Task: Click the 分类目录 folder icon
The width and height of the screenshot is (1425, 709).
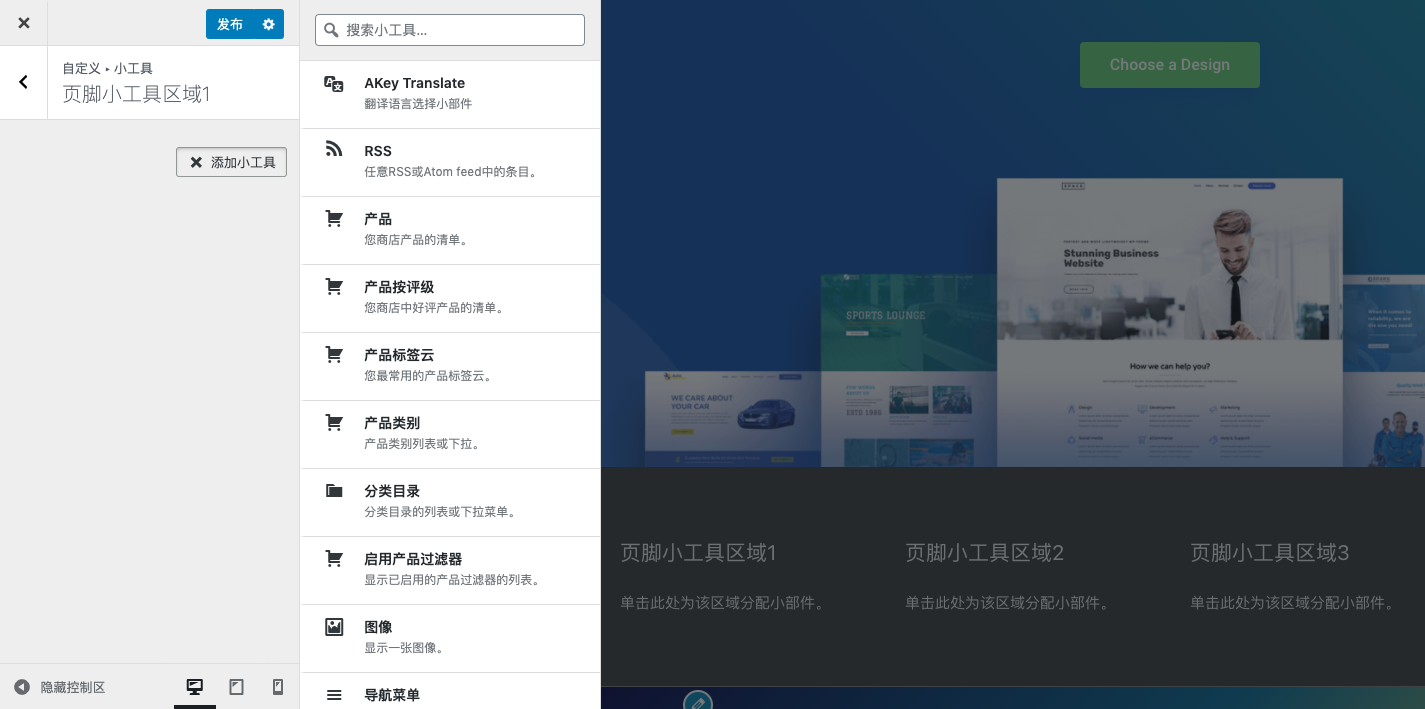Action: [334, 491]
